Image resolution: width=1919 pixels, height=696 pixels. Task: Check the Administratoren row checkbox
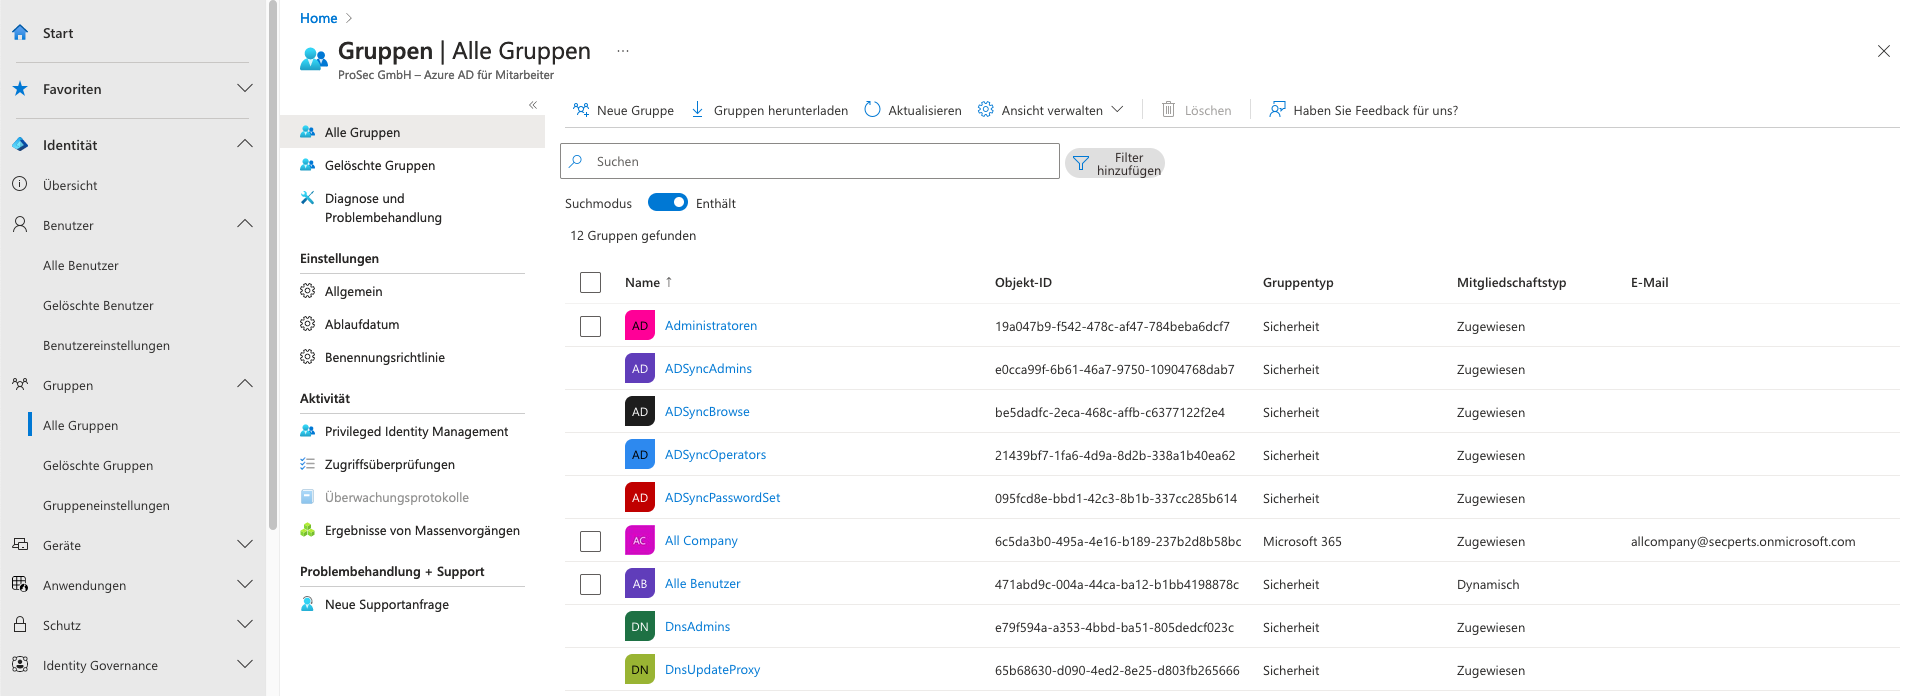pyautogui.click(x=591, y=326)
